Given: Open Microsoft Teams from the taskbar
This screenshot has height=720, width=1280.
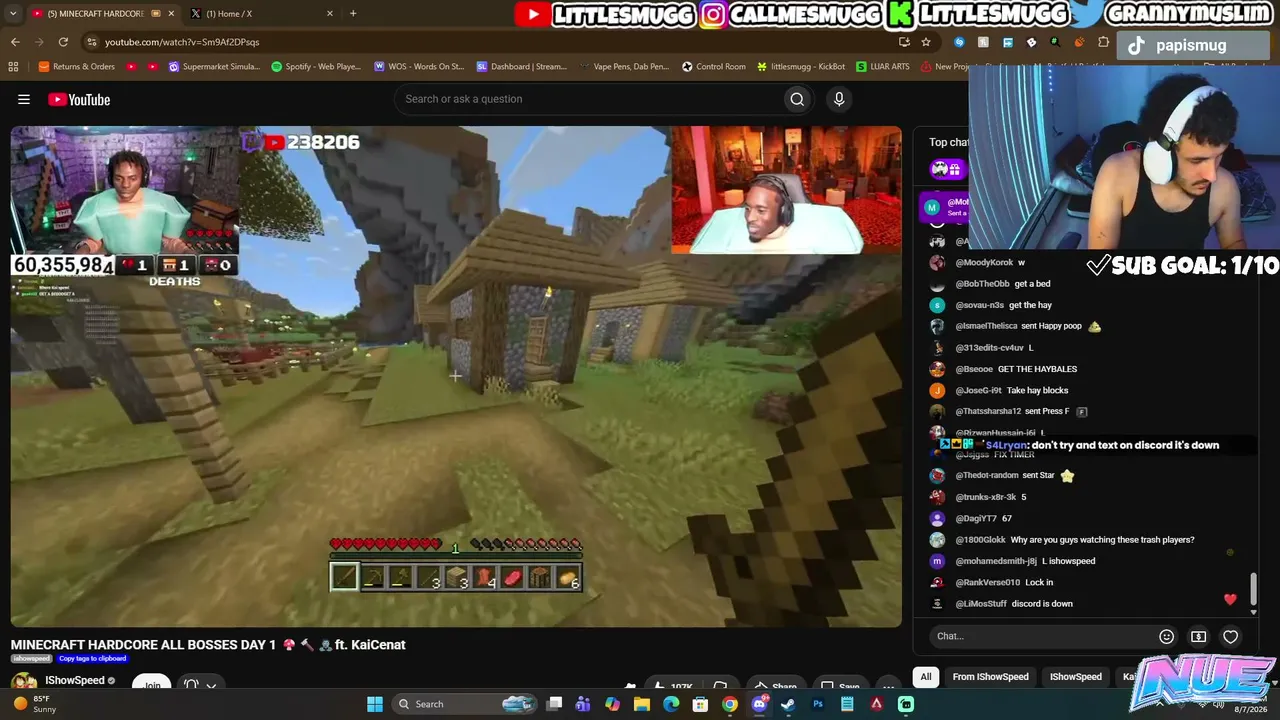Looking at the screenshot, I should pos(583,704).
